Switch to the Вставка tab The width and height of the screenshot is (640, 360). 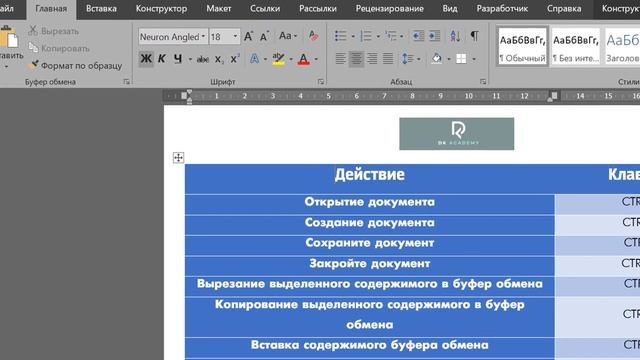pyautogui.click(x=101, y=9)
